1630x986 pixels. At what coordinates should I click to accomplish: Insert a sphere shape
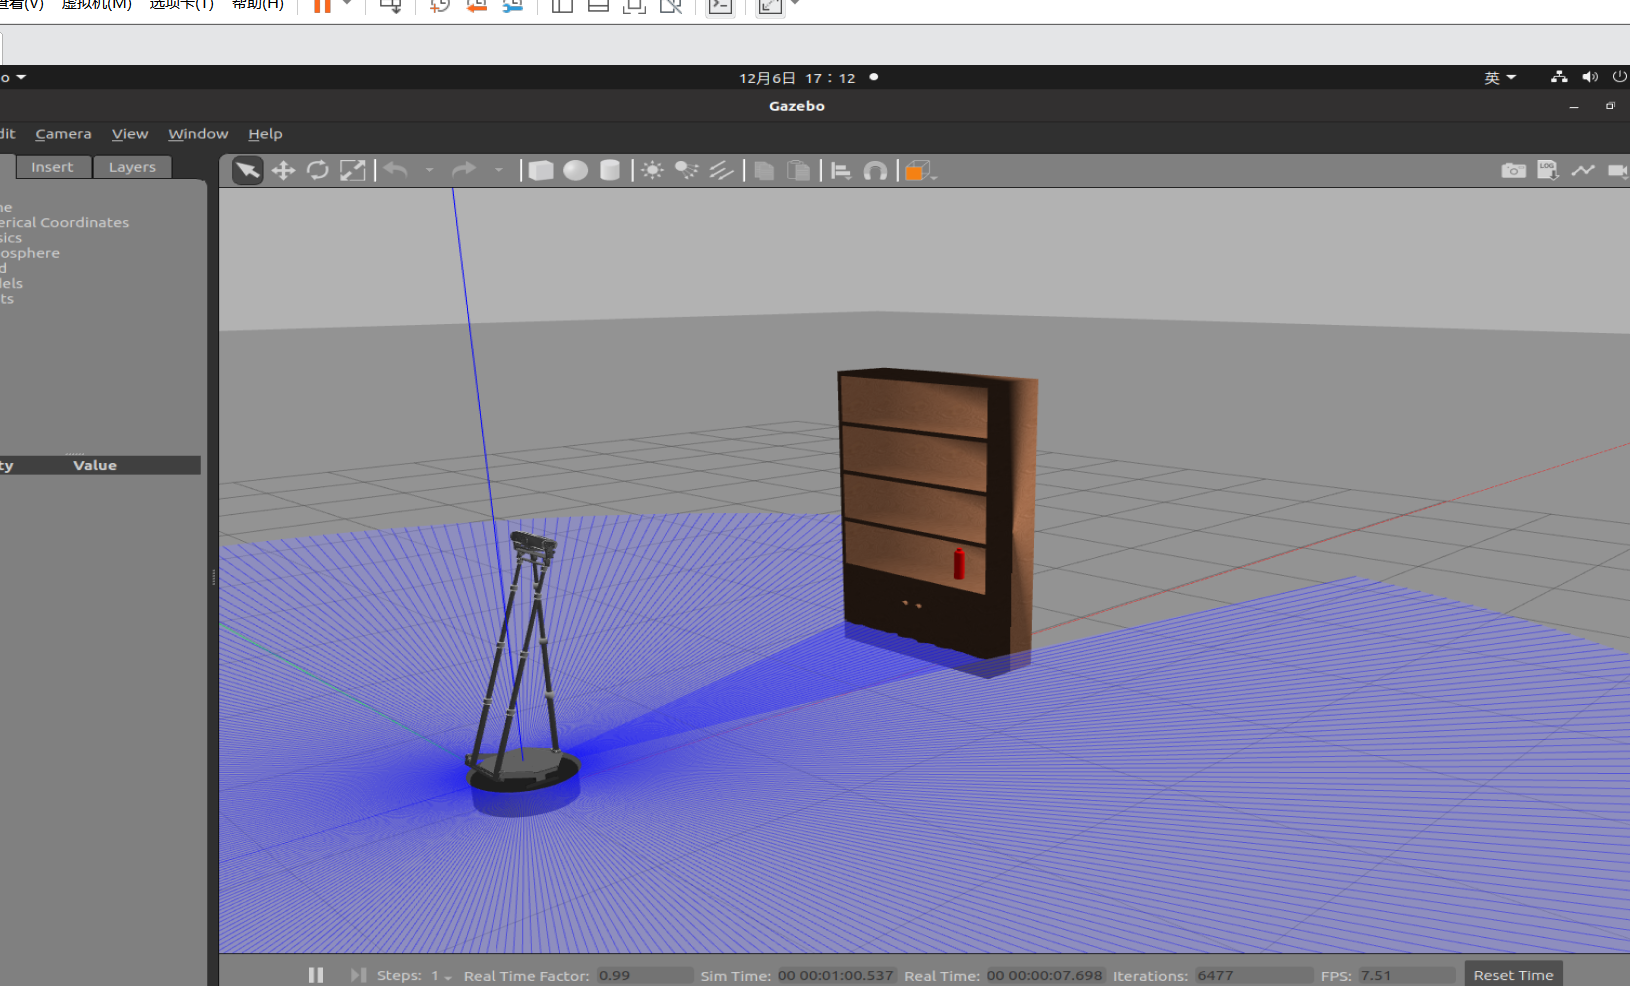coord(576,171)
